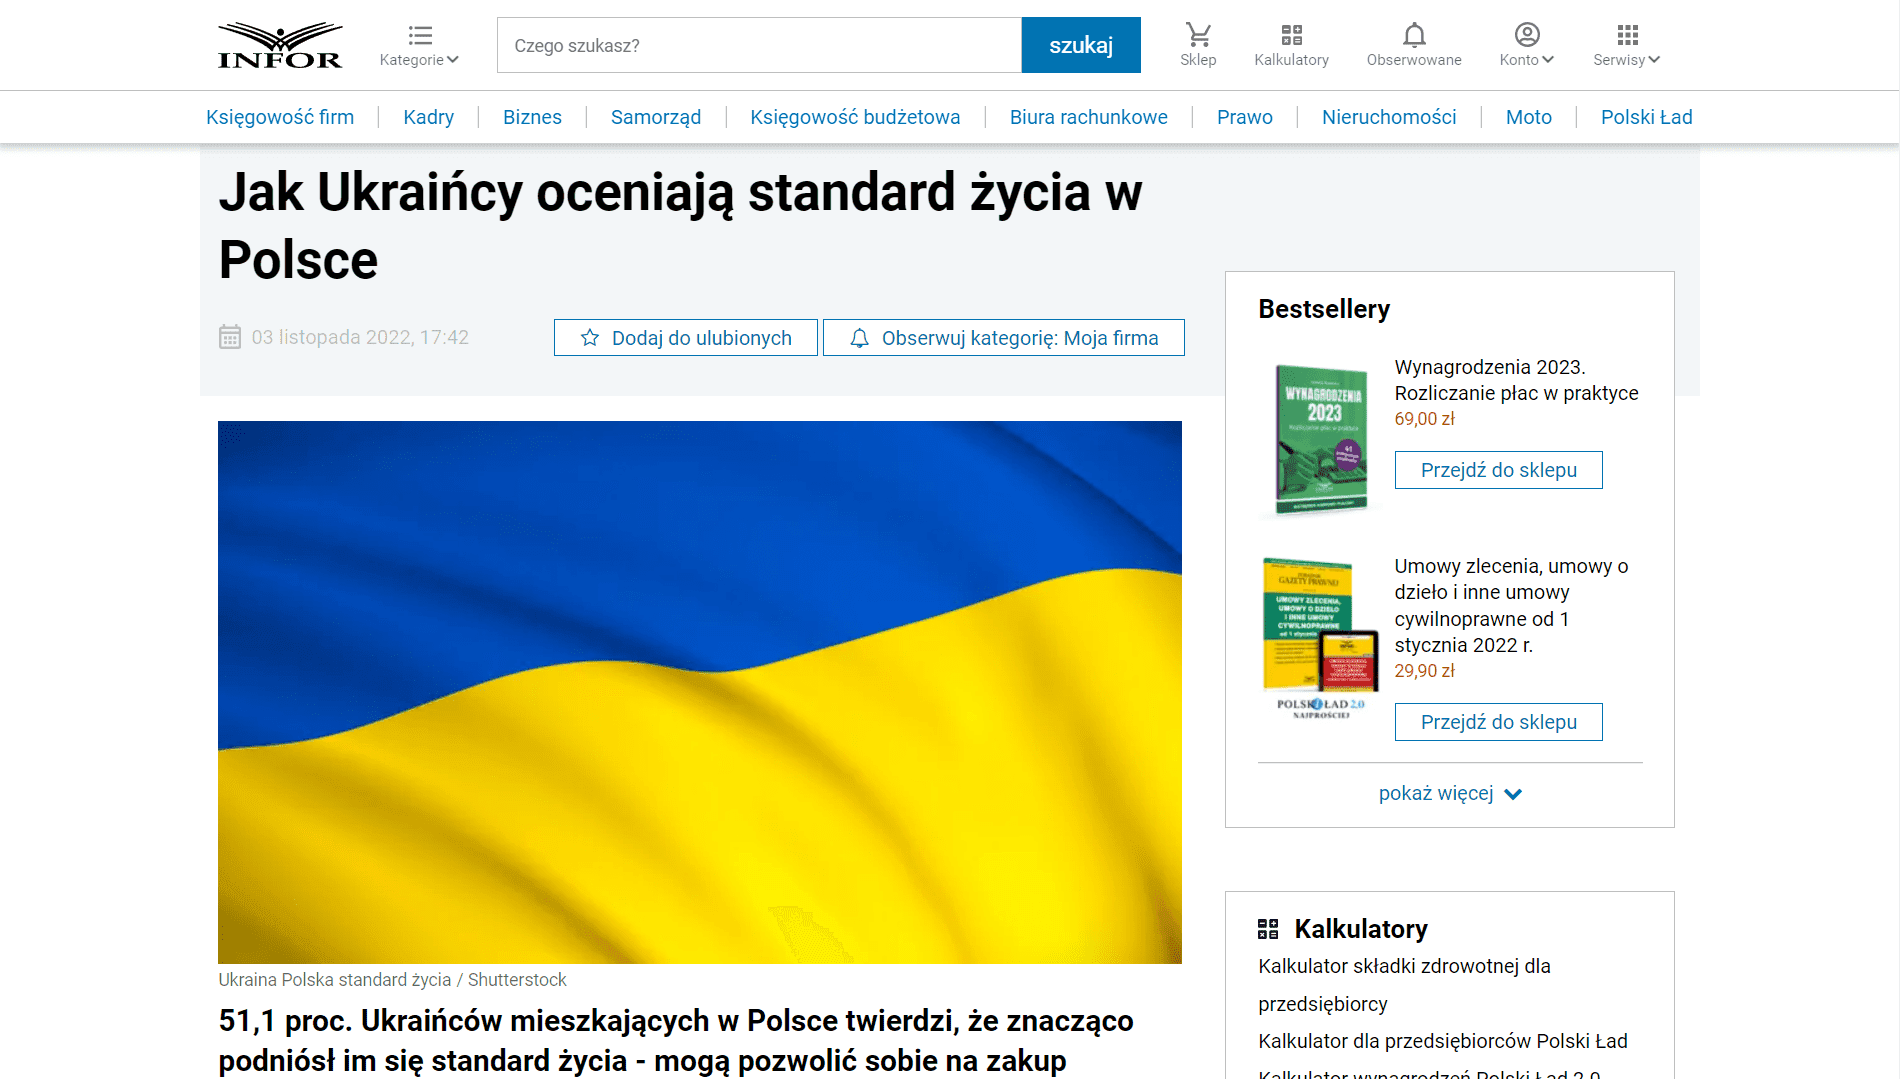This screenshot has height=1079, width=1900.
Task: Open 'Umowy zlecenia, umowy o dzieło' title link
Action: point(1512,605)
